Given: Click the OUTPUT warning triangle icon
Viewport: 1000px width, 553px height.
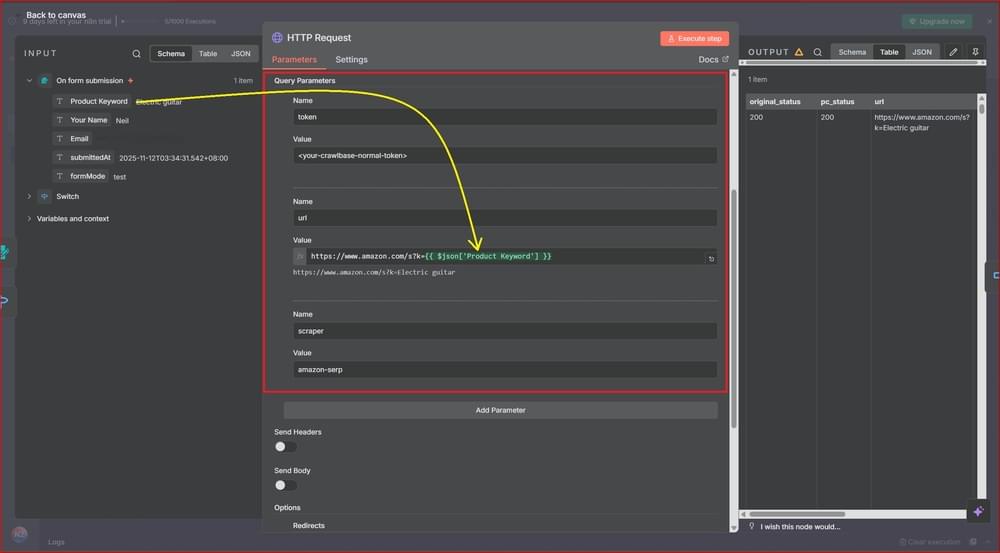Looking at the screenshot, I should (799, 52).
